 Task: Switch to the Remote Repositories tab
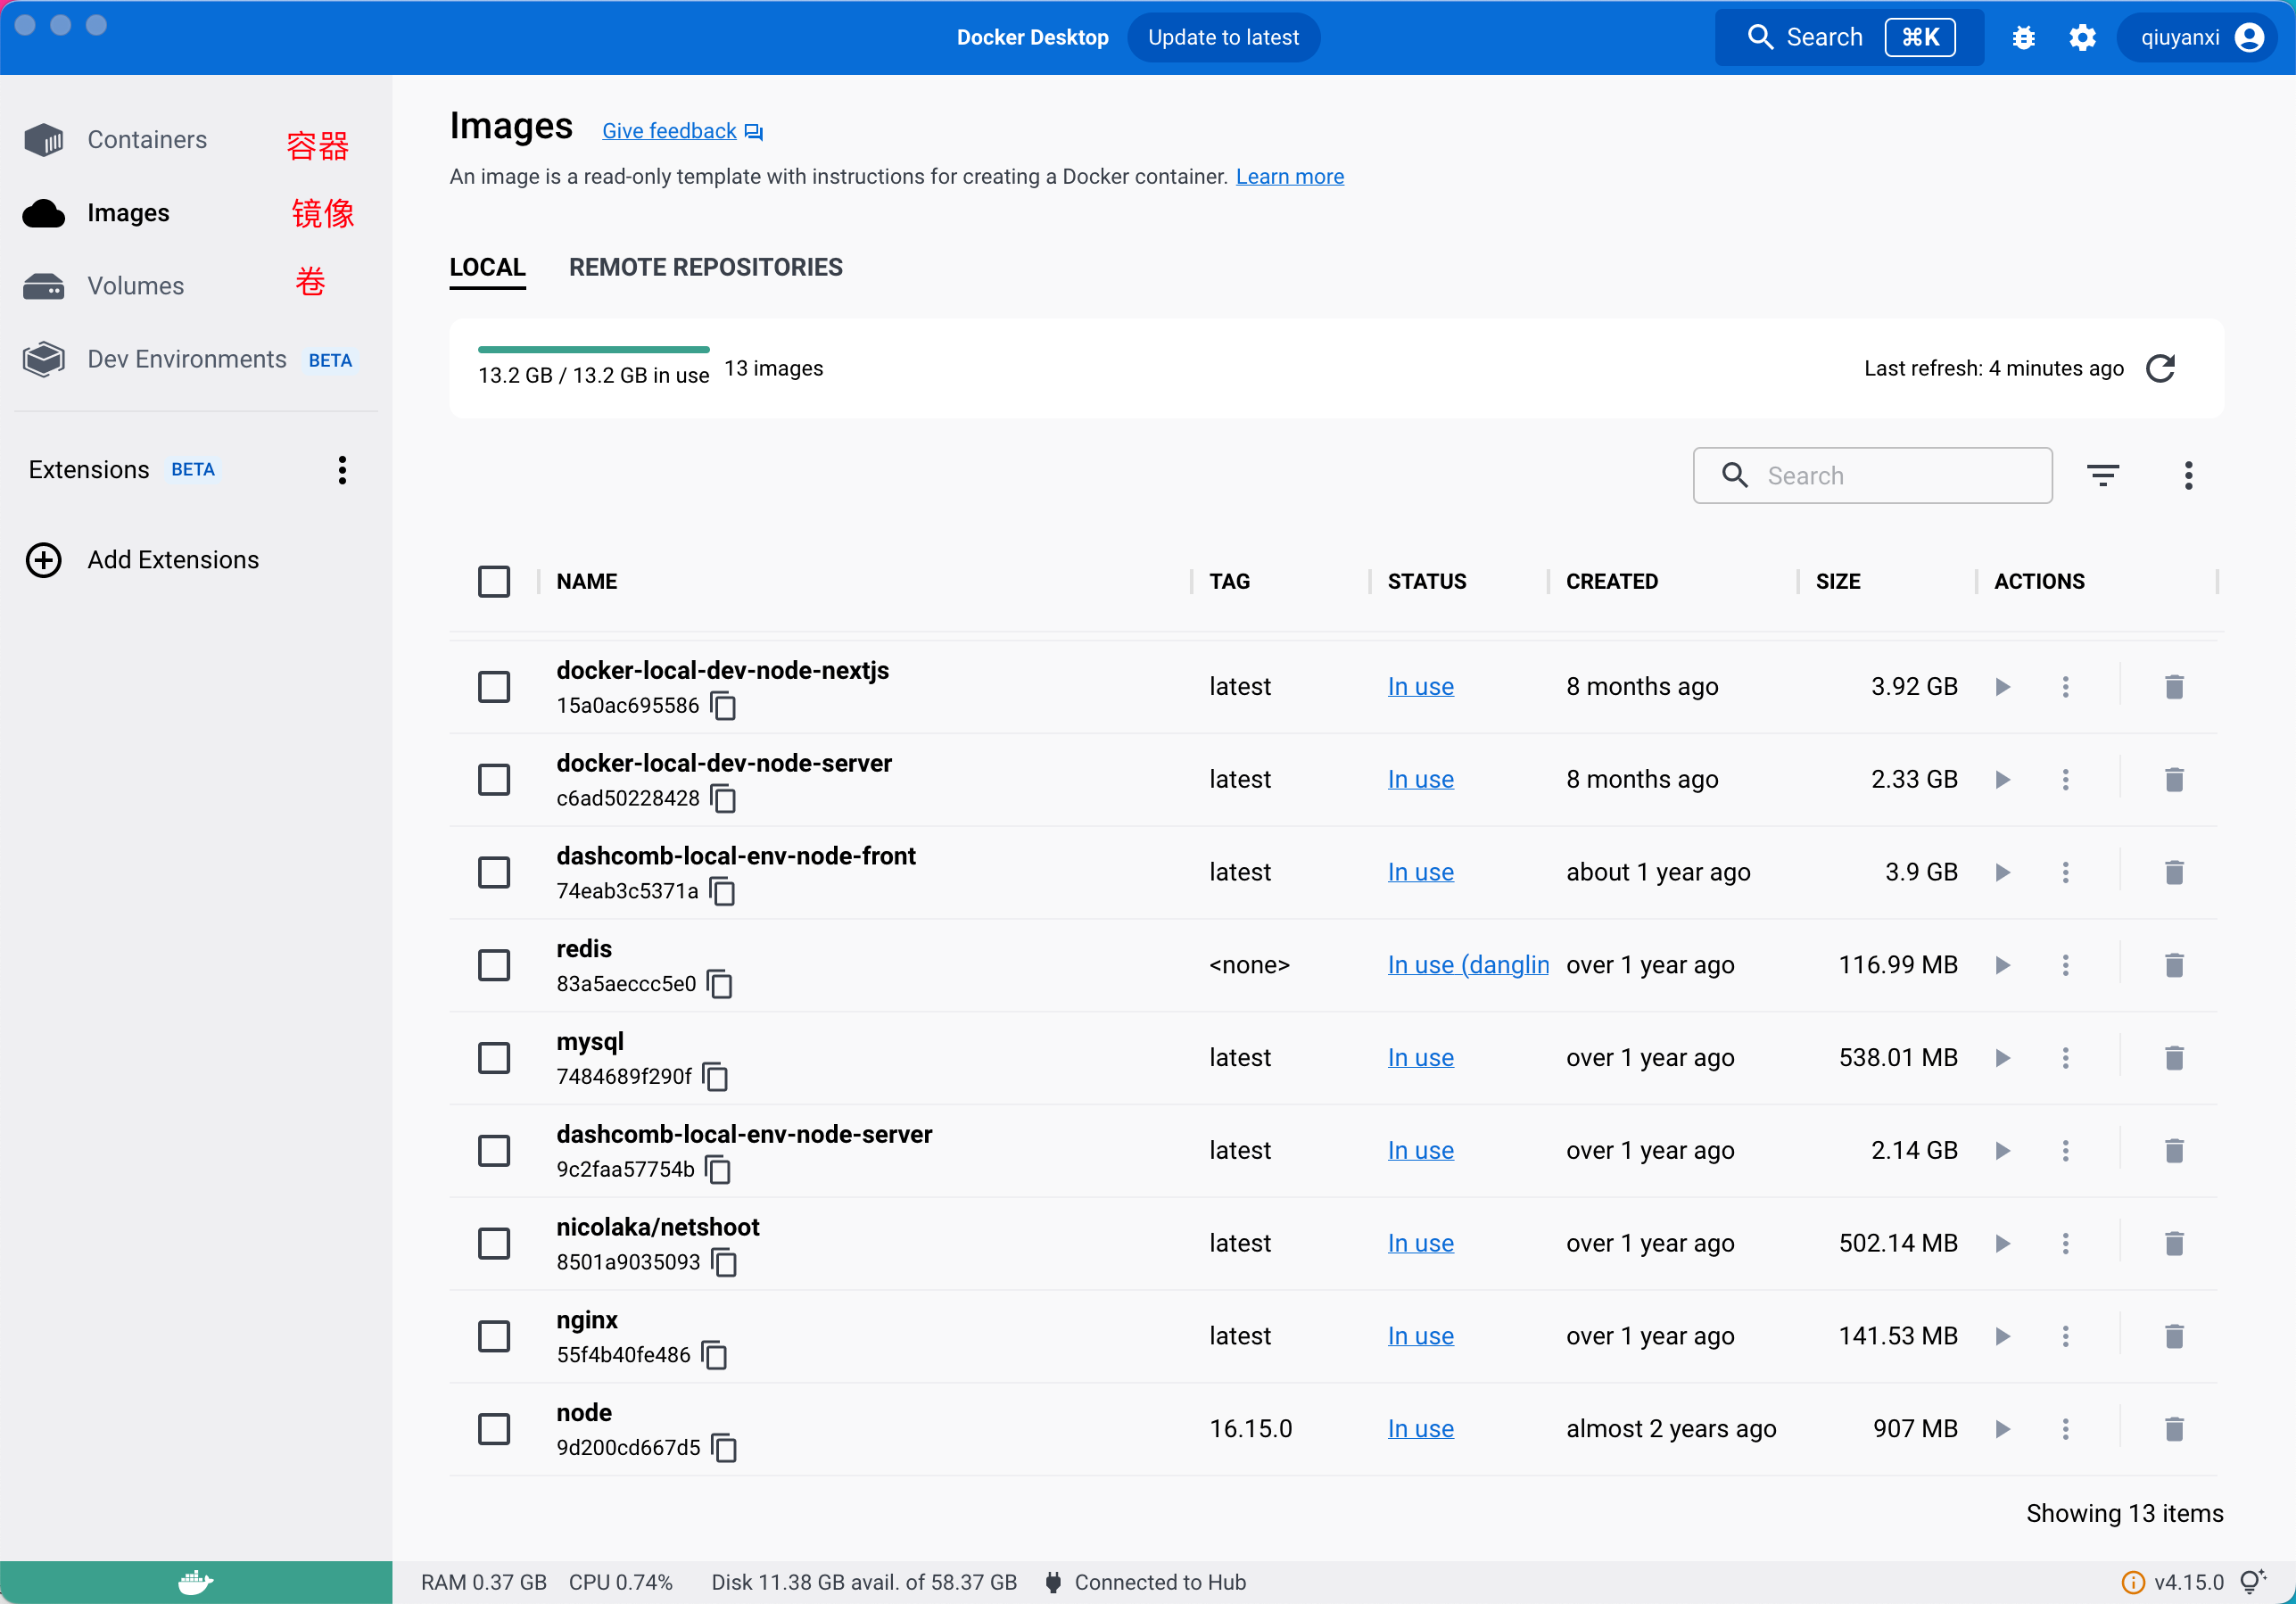pyautogui.click(x=705, y=267)
